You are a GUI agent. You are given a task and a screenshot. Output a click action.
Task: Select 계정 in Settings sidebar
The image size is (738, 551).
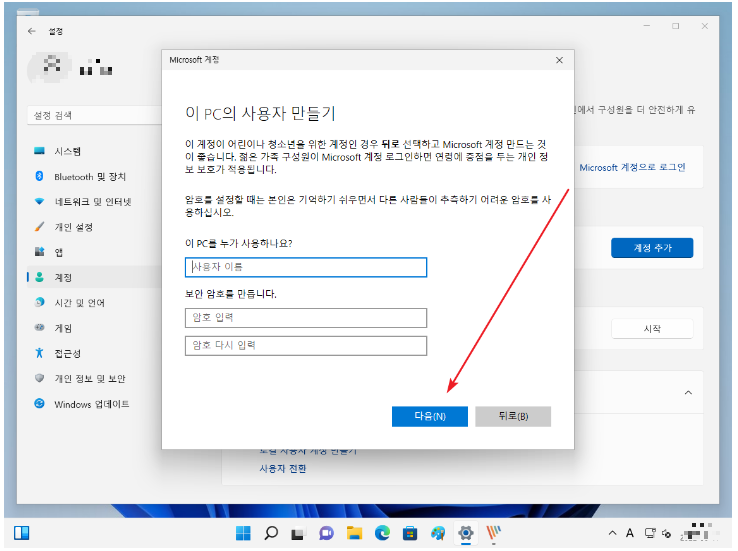(94, 278)
